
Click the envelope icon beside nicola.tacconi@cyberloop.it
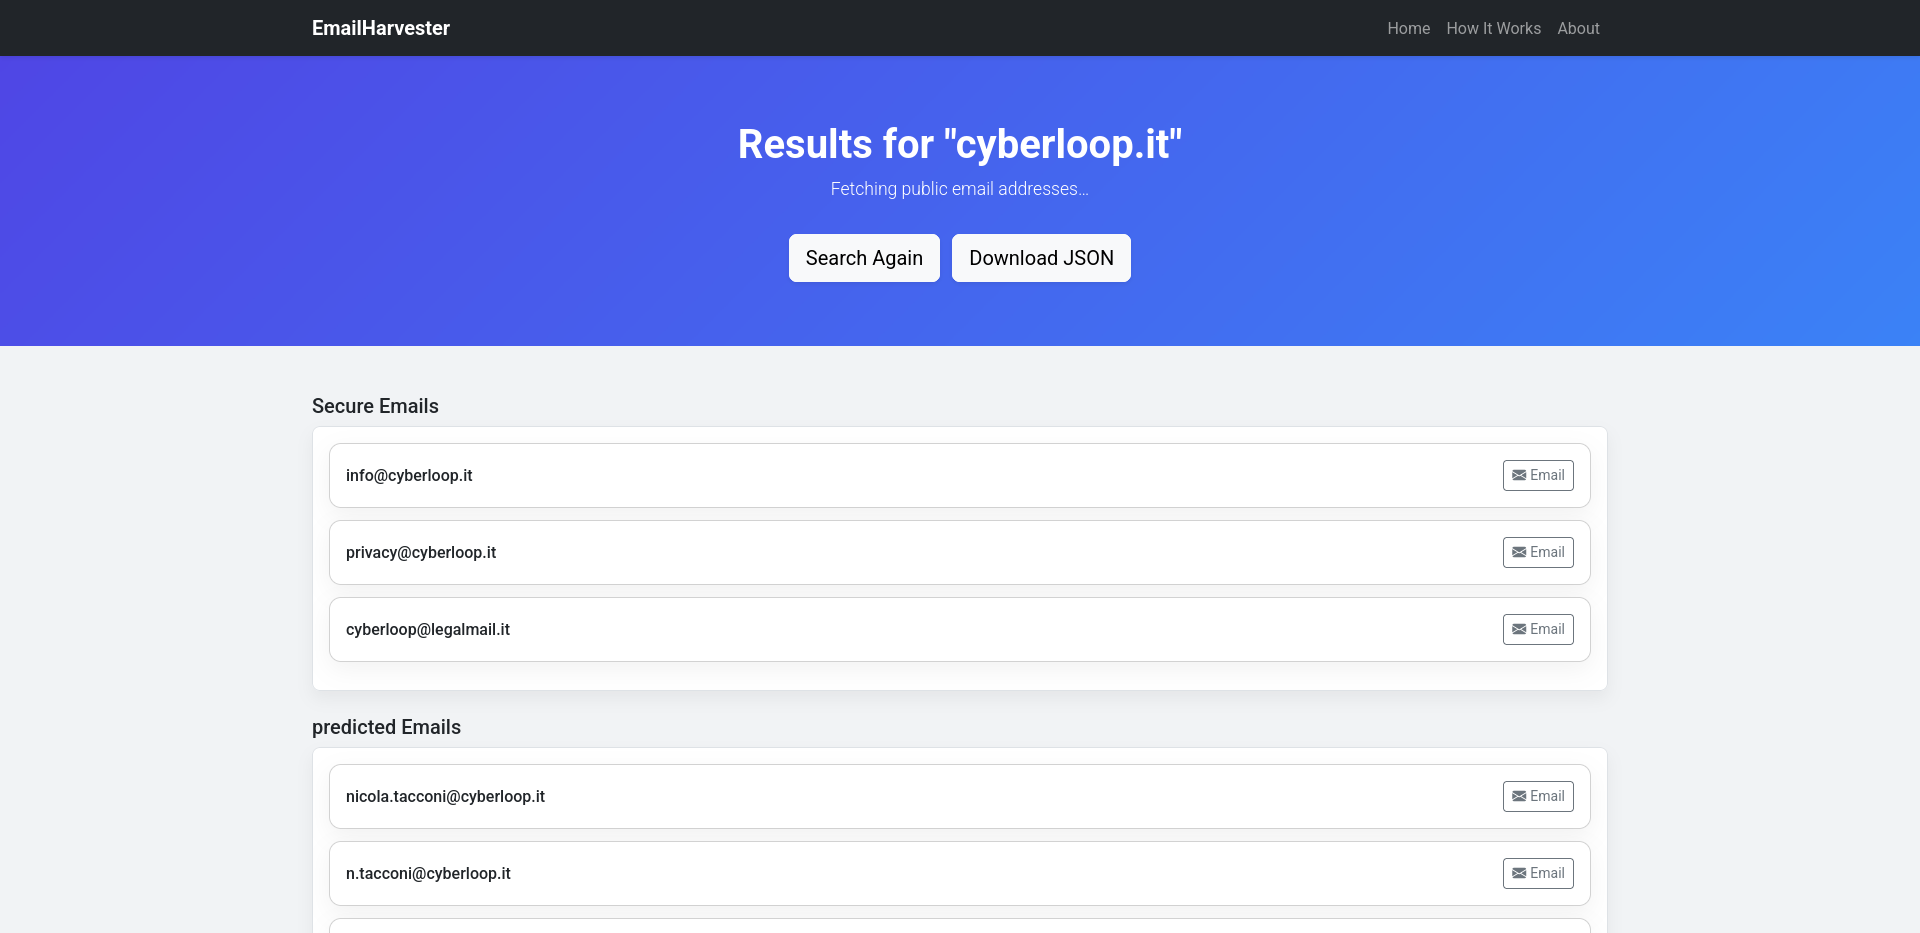(x=1517, y=796)
